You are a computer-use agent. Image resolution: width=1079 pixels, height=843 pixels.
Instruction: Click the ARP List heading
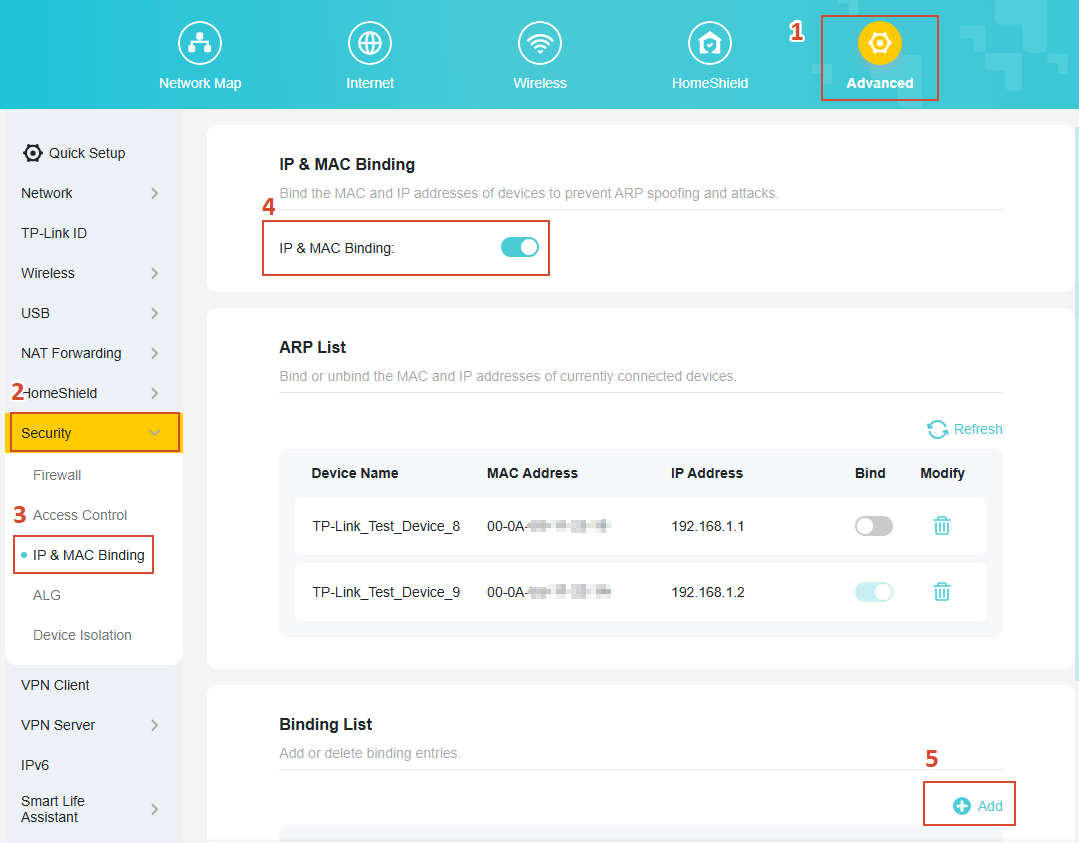pyautogui.click(x=312, y=348)
